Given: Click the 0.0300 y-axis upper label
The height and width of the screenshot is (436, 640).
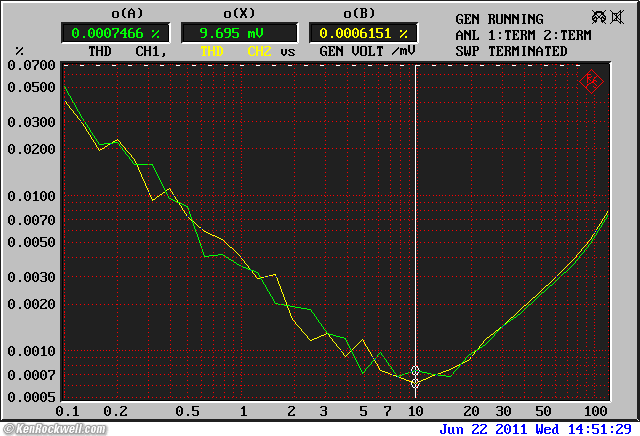Looking at the screenshot, I should [x=31, y=122].
